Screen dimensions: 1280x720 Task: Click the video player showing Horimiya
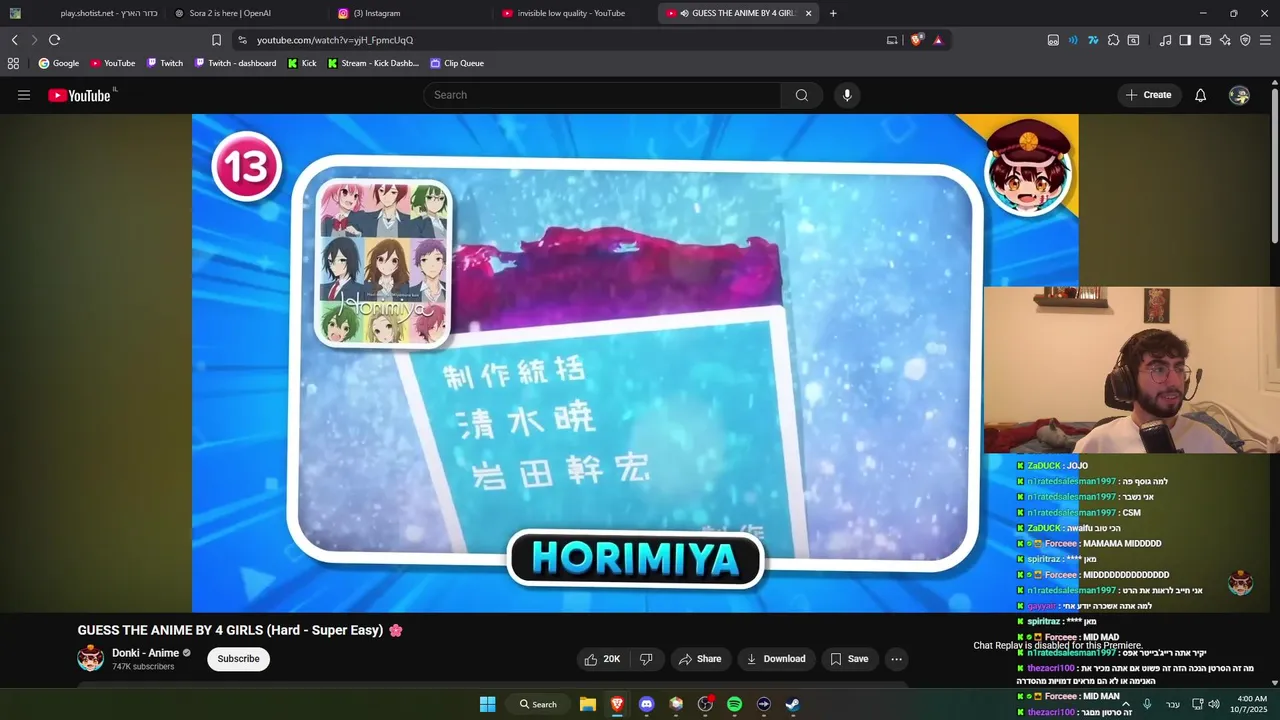click(635, 363)
